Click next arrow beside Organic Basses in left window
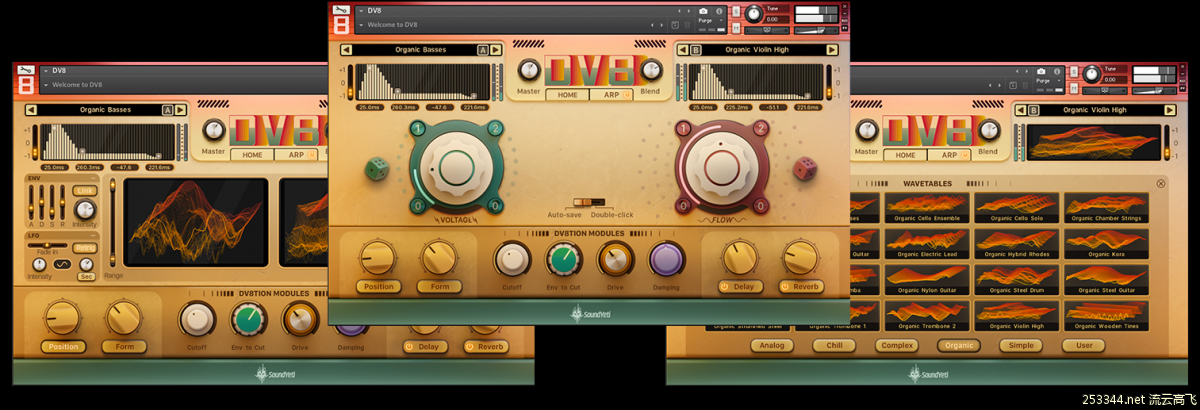The image size is (1200, 410). pos(181,110)
